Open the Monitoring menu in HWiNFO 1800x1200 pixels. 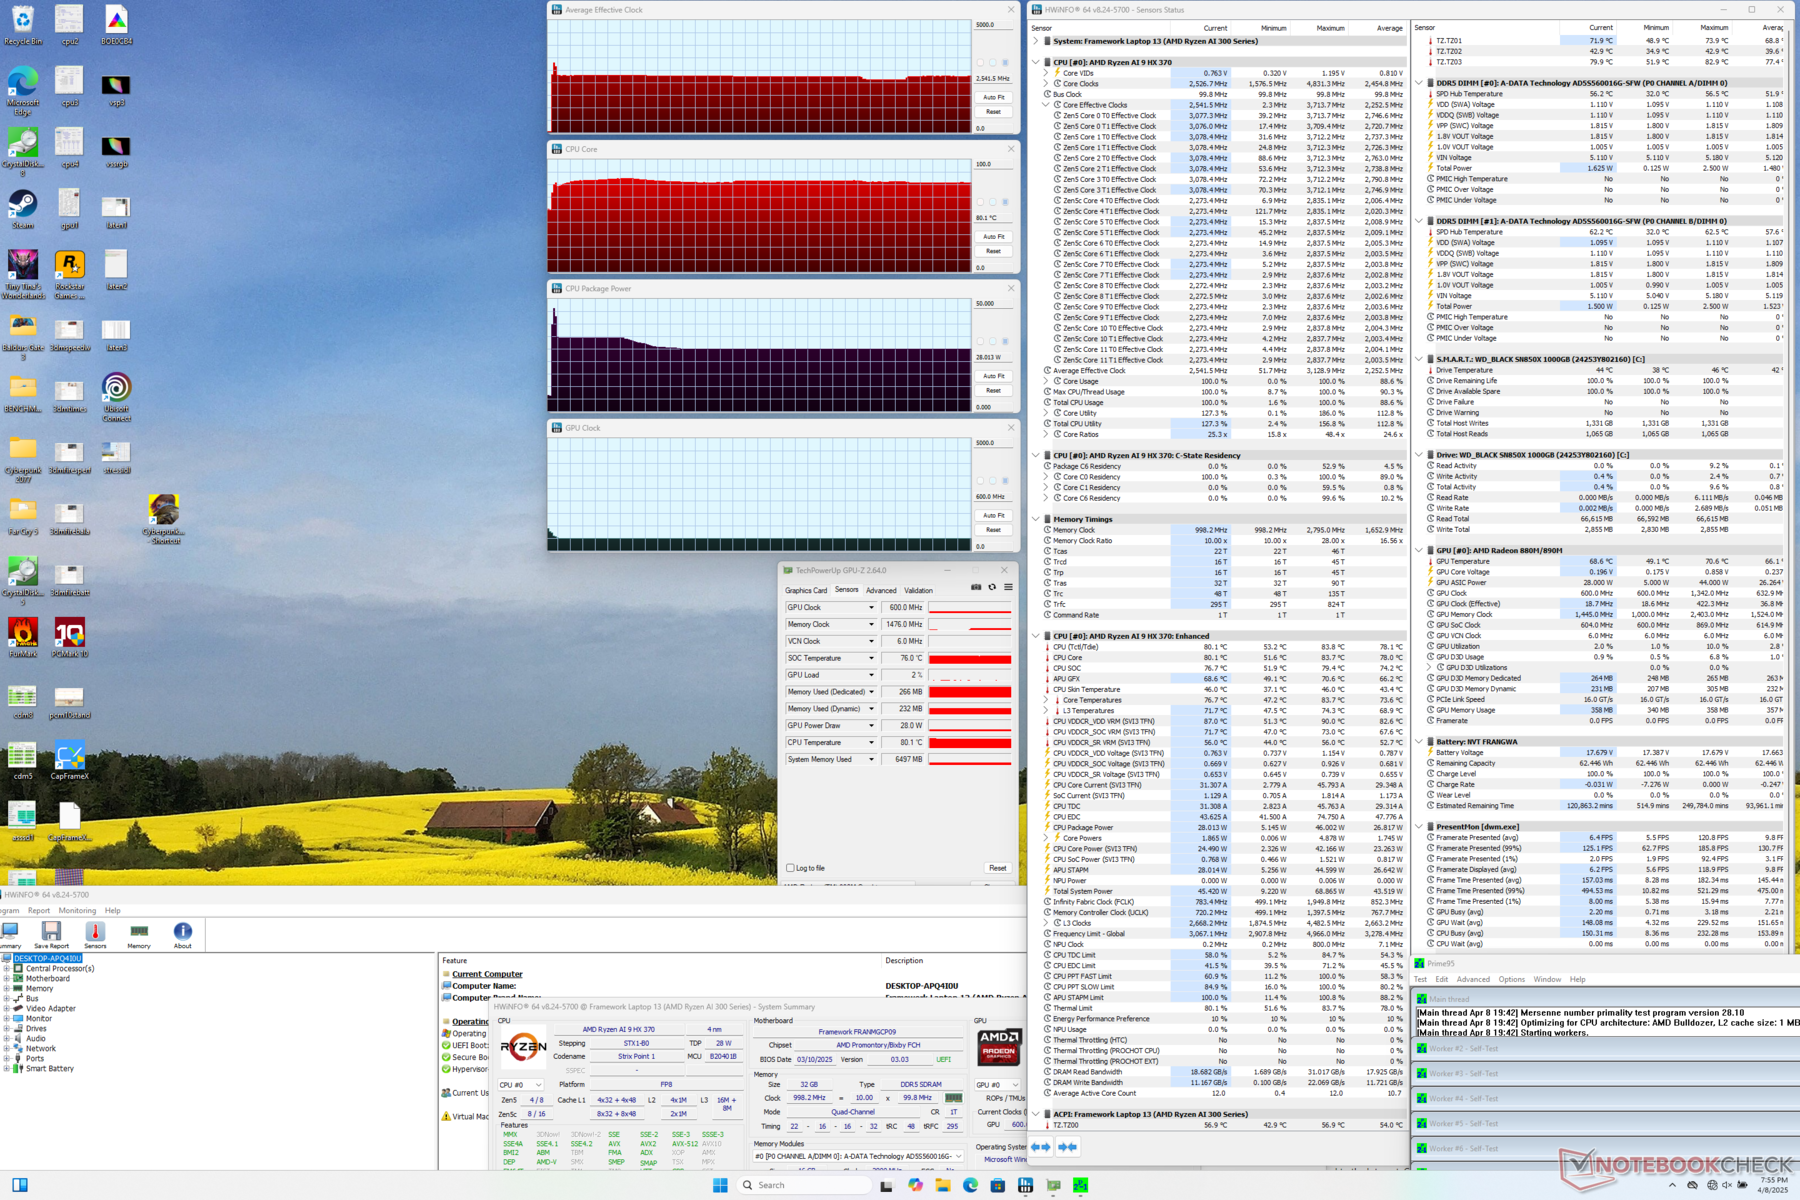(77, 911)
